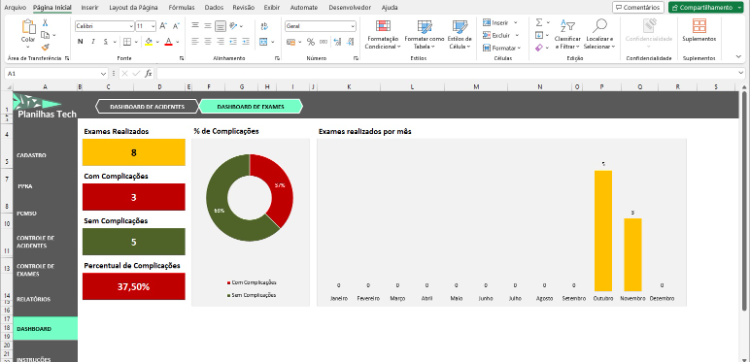This screenshot has height=362, width=750.
Task: Collapse the ribbon with chevron arrow
Action: coord(739,56)
